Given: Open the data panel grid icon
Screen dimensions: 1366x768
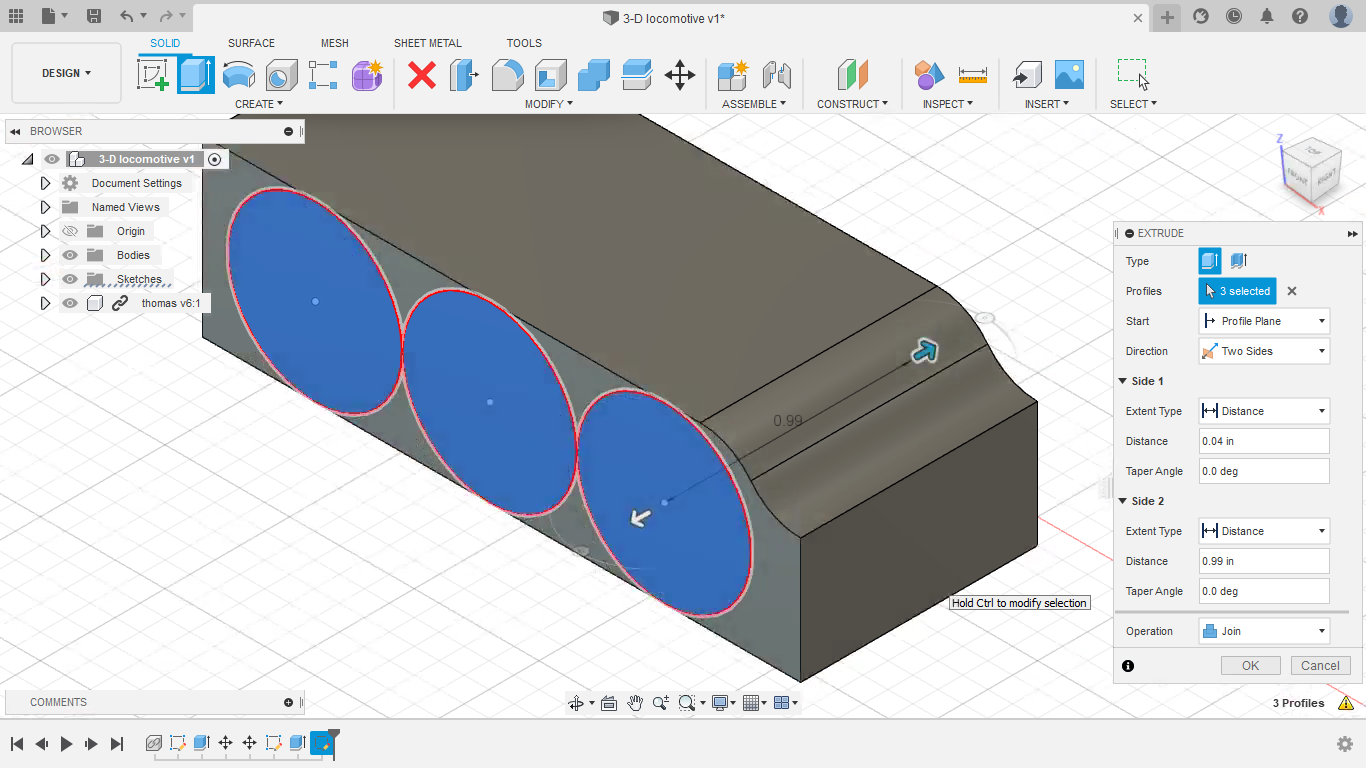Looking at the screenshot, I should (16, 16).
